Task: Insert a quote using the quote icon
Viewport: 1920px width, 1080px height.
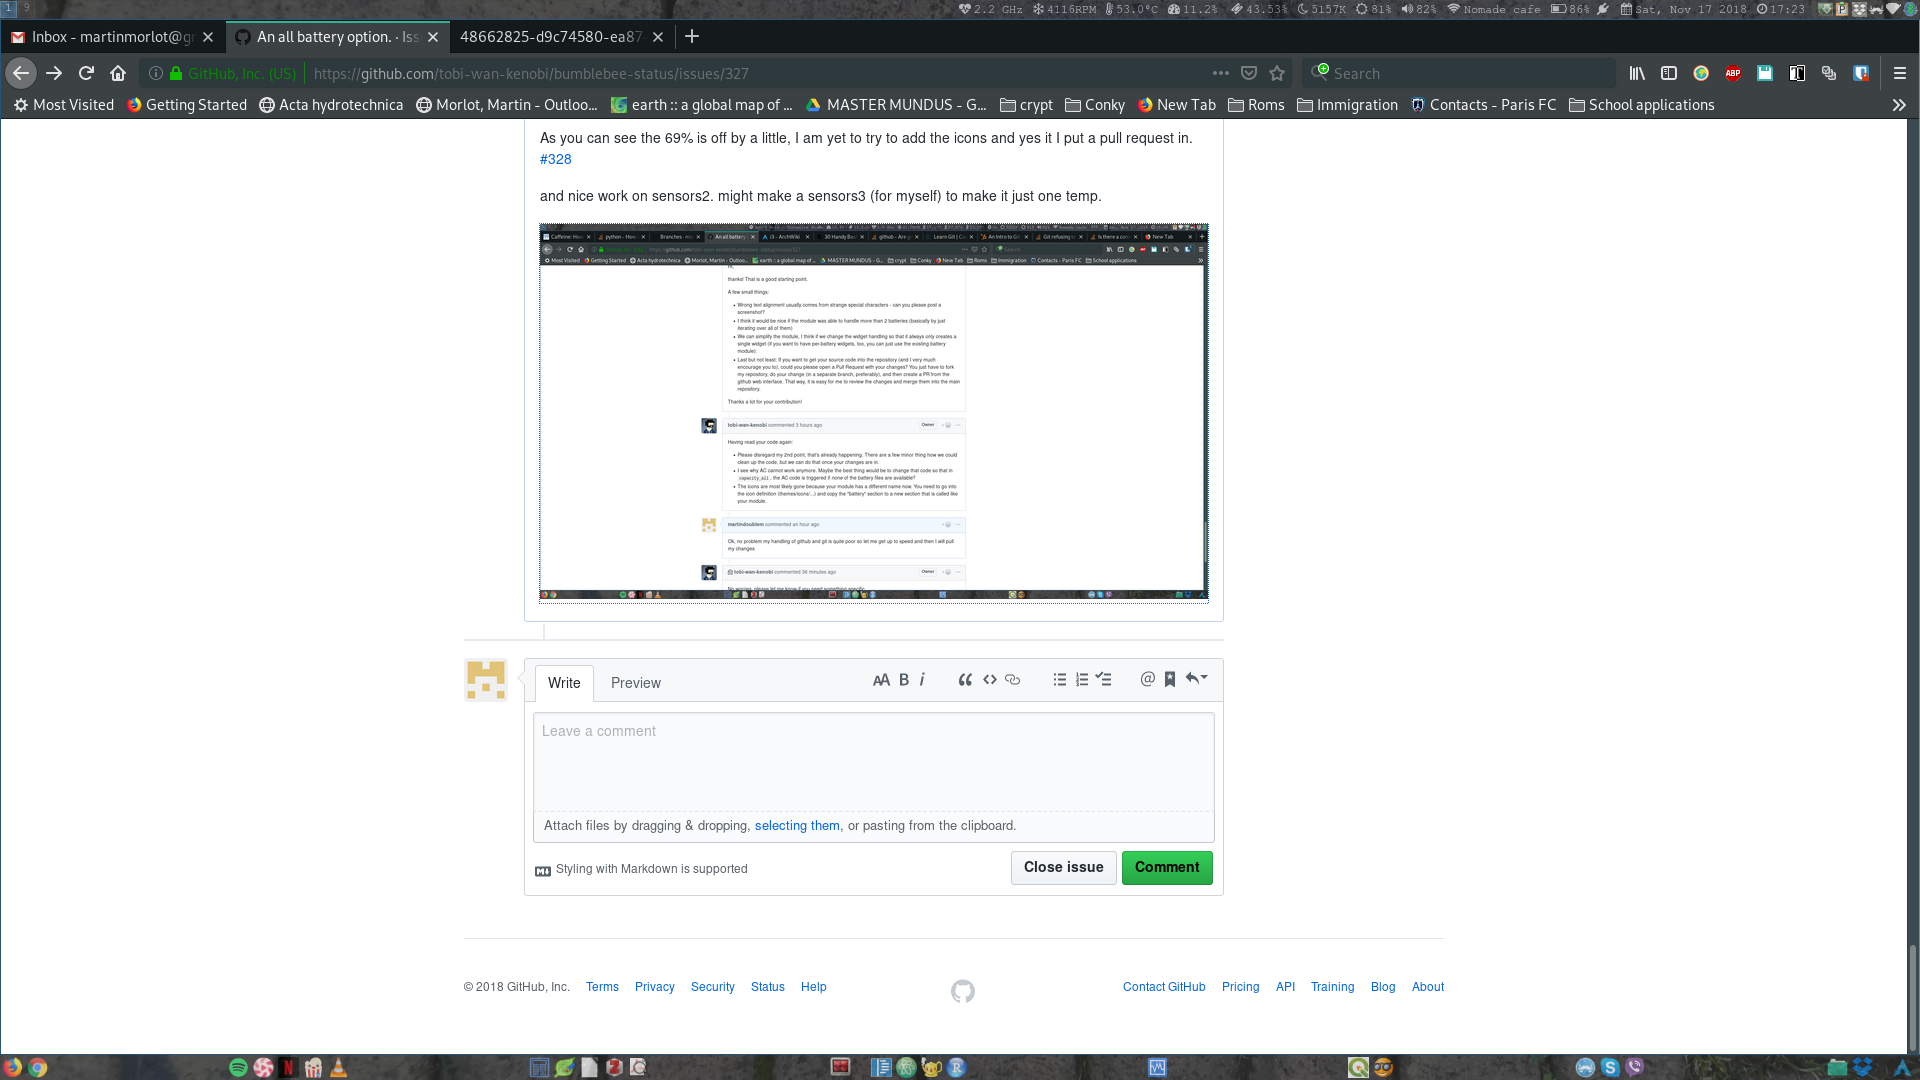Action: [965, 679]
